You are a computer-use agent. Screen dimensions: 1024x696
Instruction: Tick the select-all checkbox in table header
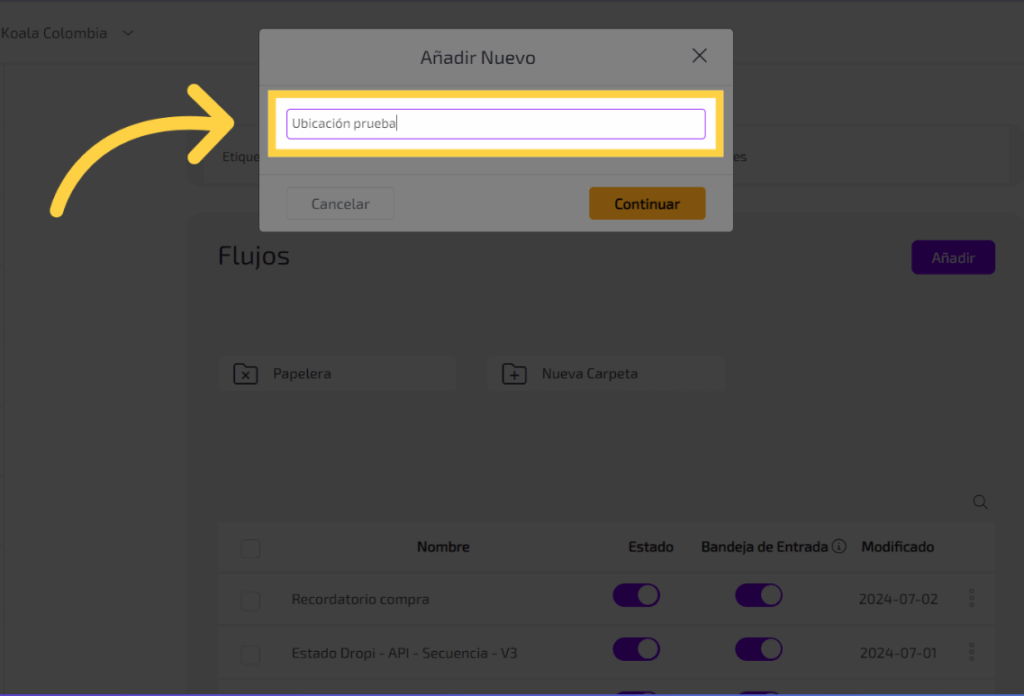[x=251, y=548]
